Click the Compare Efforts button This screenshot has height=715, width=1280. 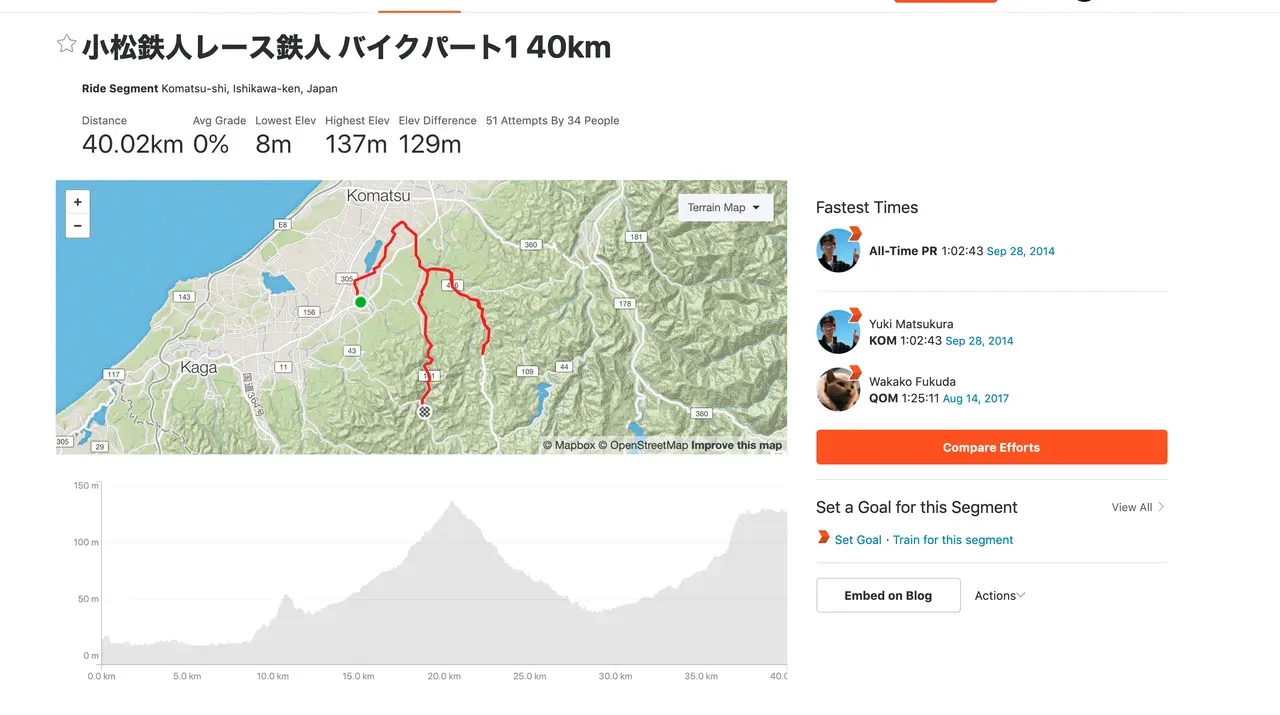pos(991,447)
